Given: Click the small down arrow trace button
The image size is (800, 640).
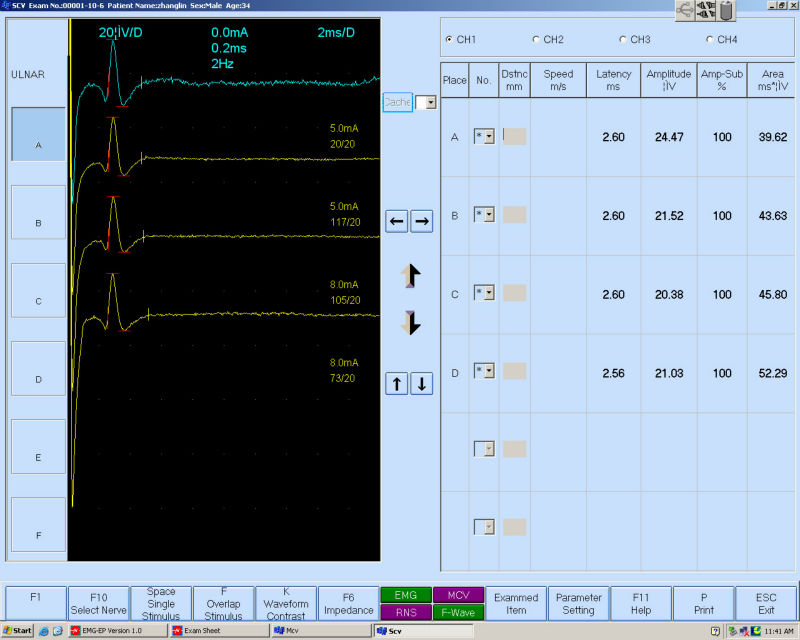Looking at the screenshot, I should [x=421, y=383].
